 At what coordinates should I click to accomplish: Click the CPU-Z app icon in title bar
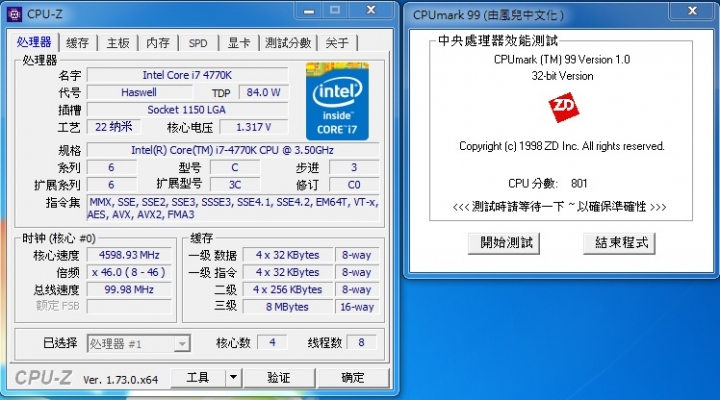15,14
